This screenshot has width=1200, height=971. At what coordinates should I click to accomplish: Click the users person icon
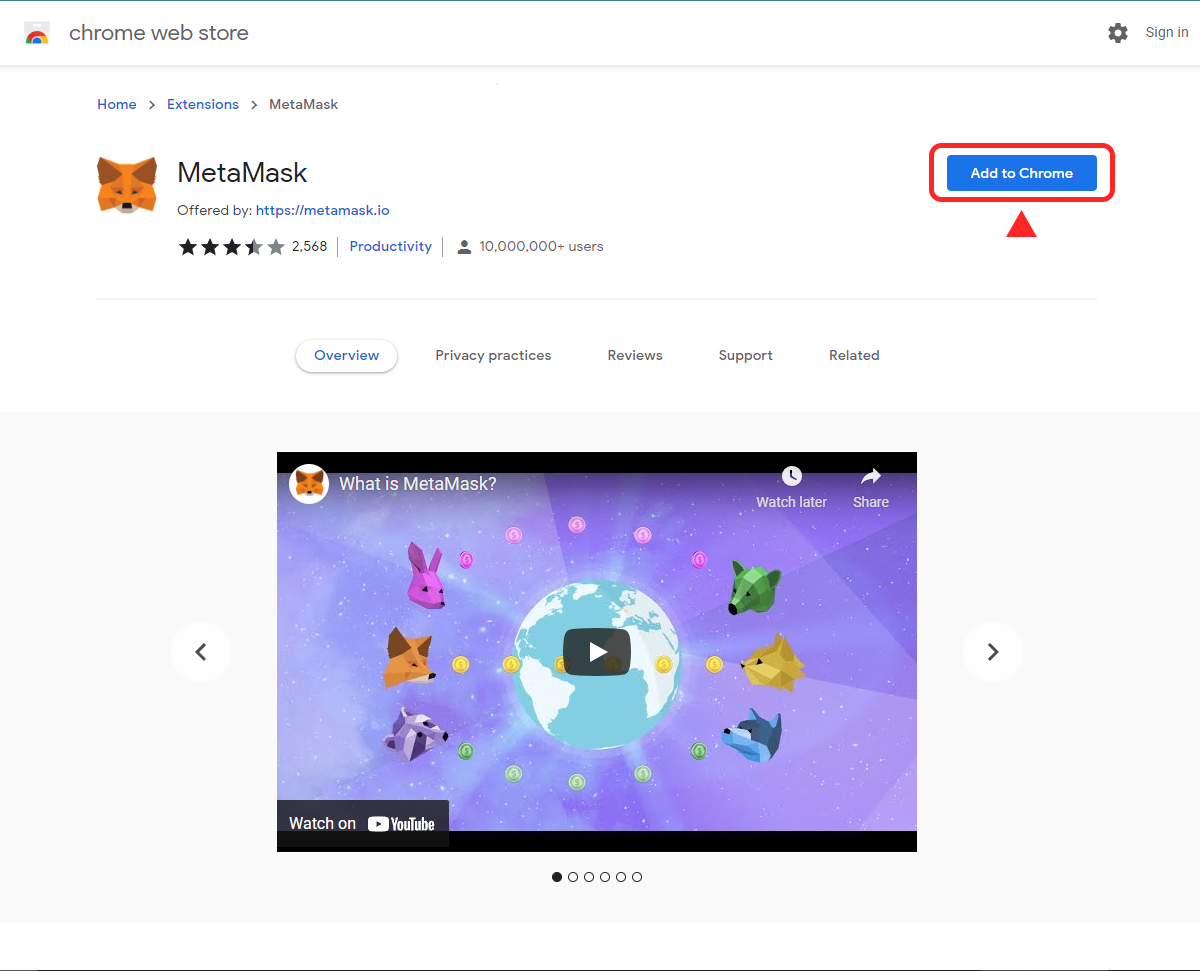pyautogui.click(x=464, y=247)
